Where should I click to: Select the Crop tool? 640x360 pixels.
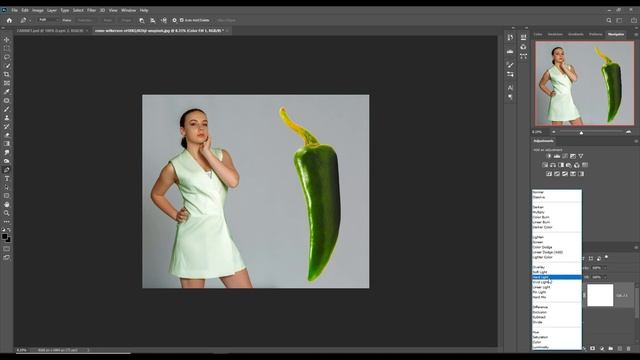7,74
